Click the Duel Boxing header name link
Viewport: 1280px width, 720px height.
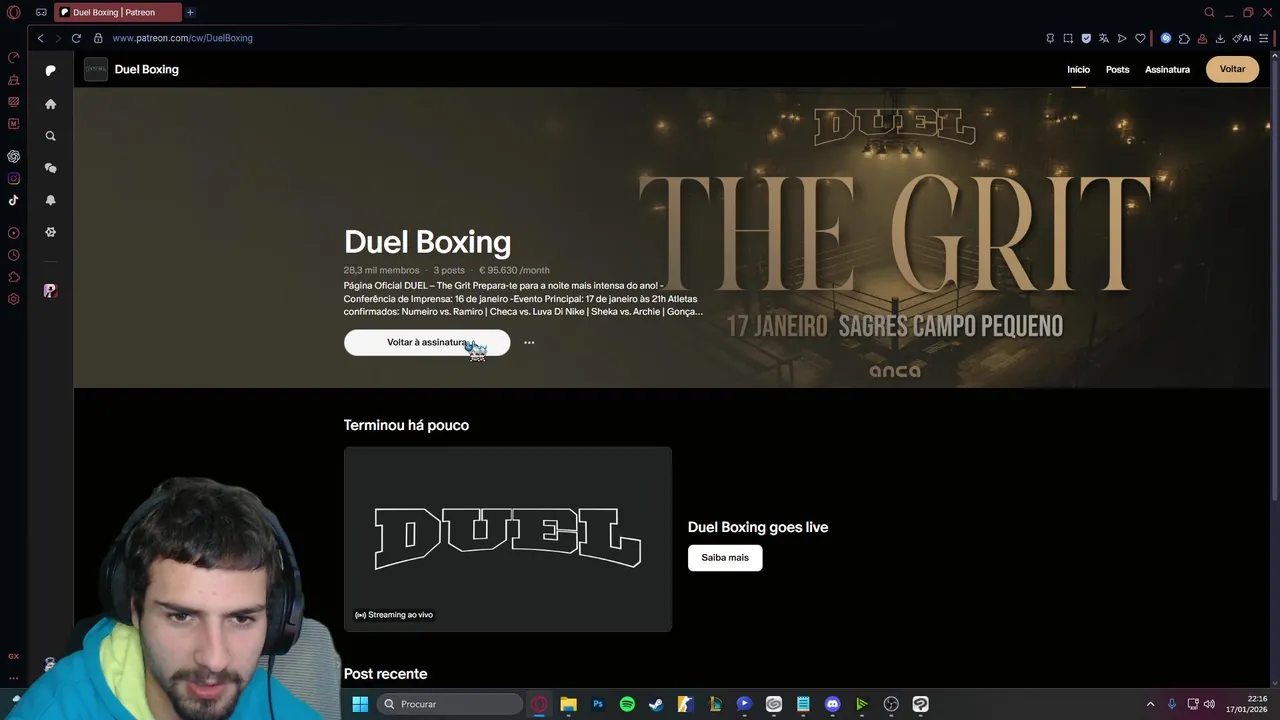[x=147, y=69]
